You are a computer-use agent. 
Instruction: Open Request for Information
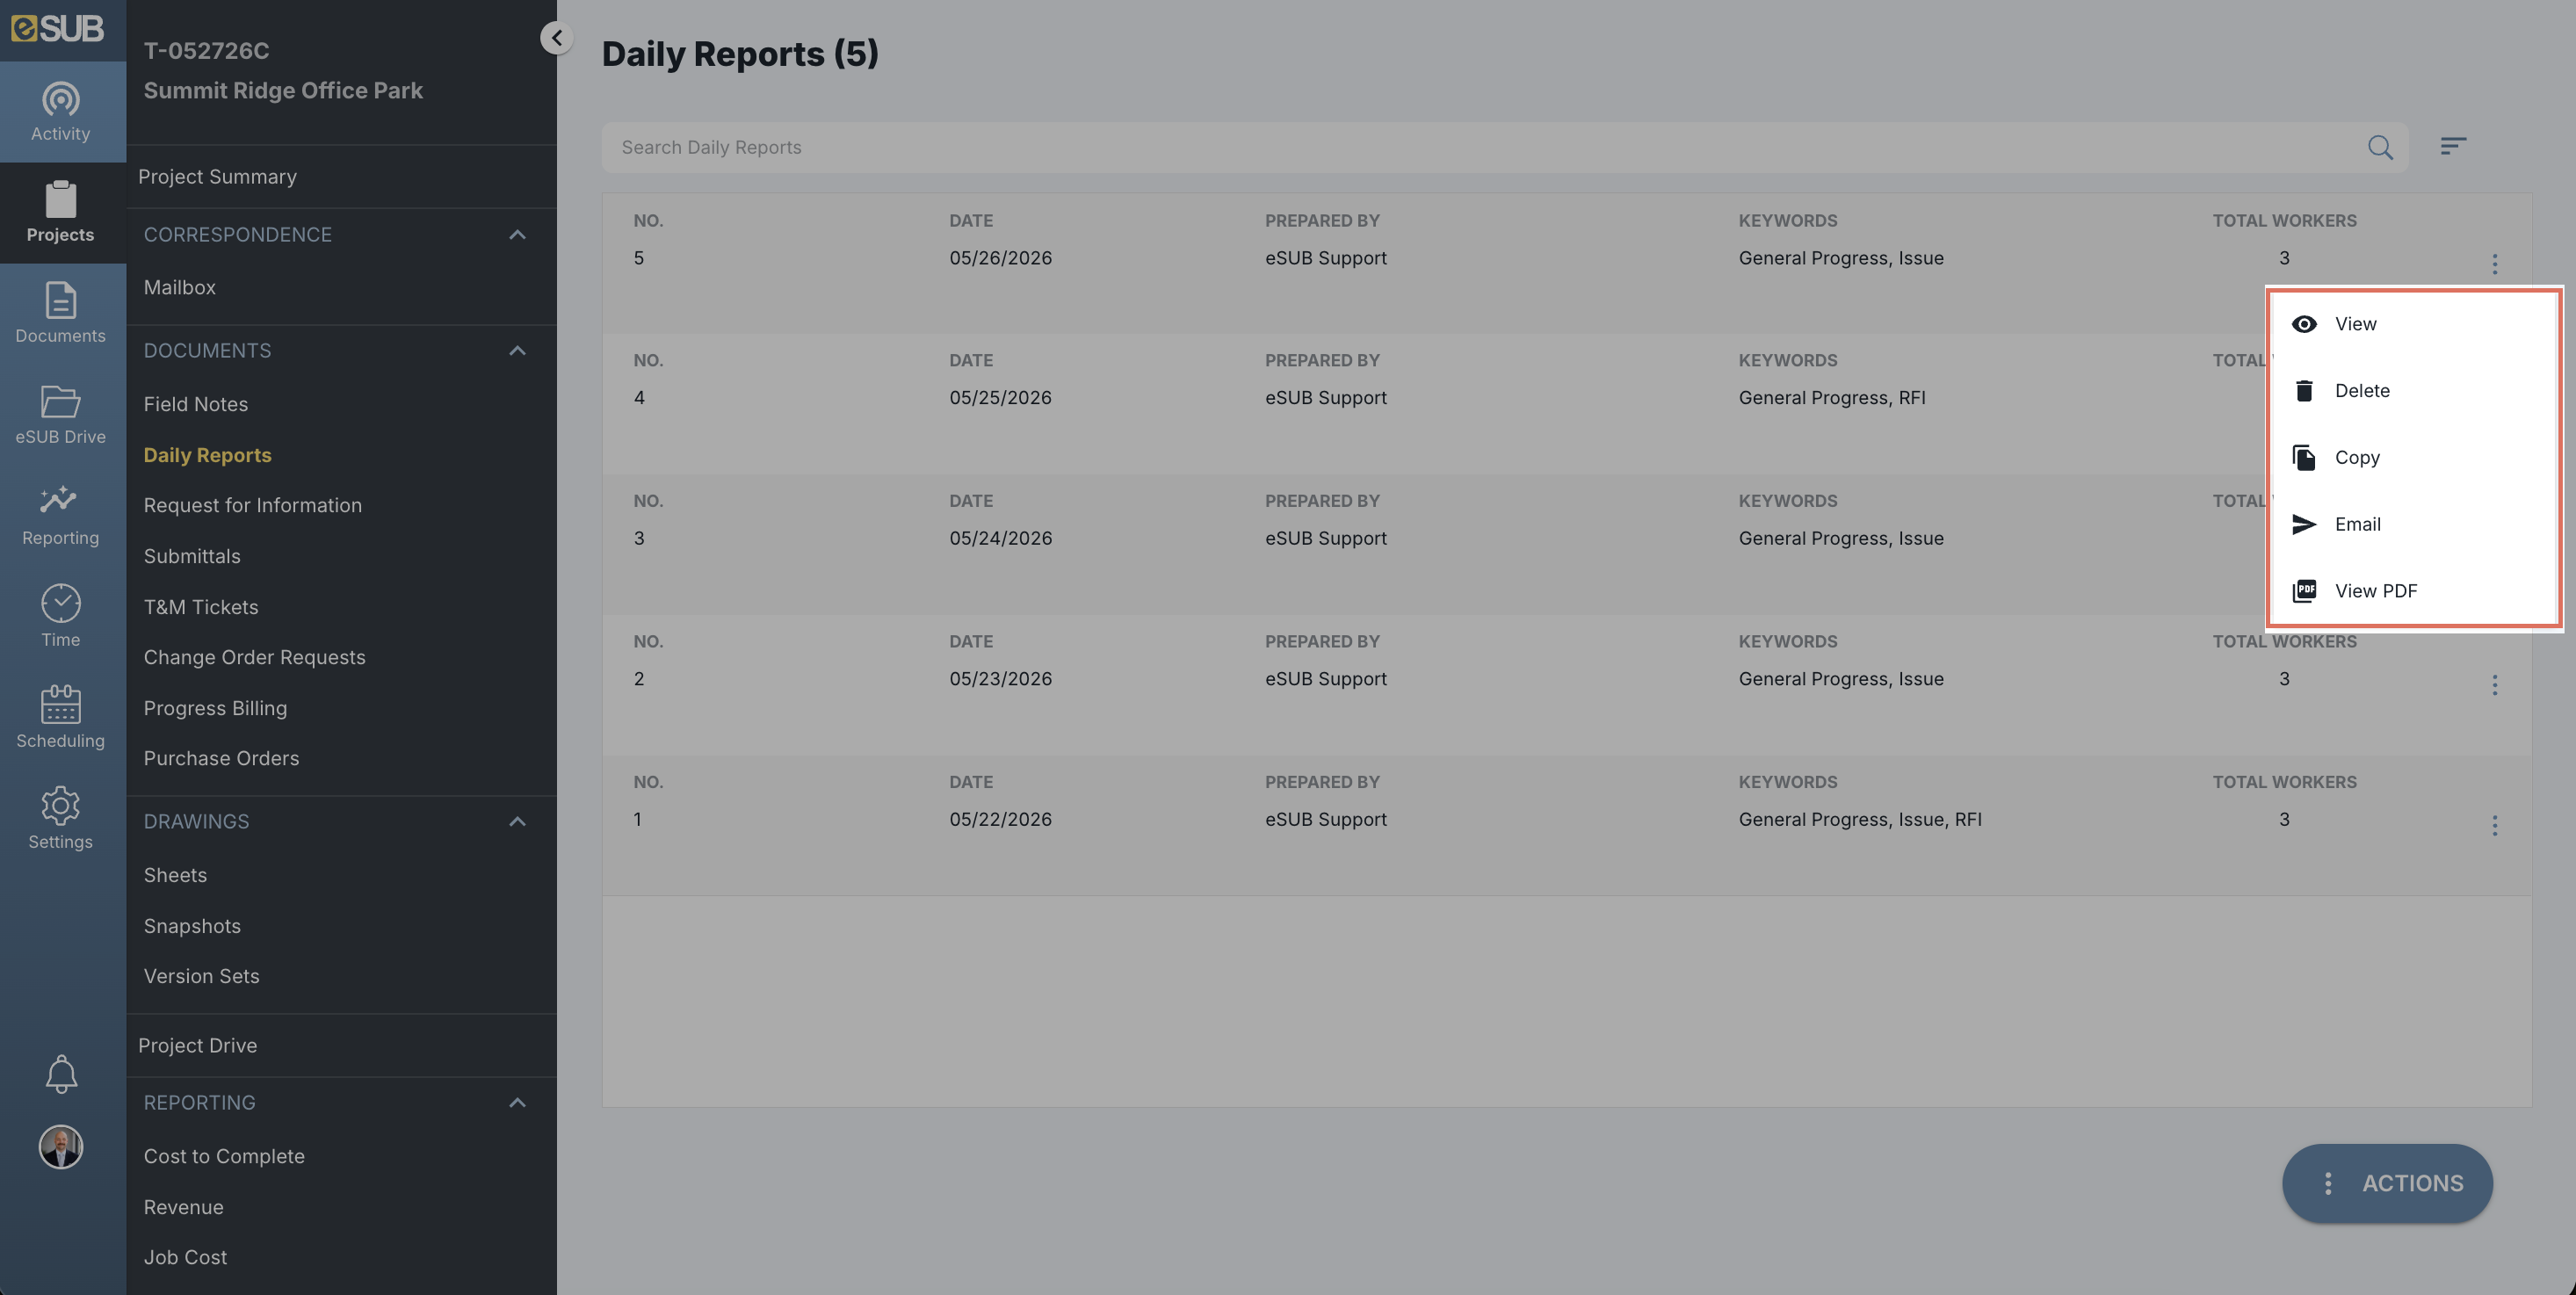click(253, 506)
